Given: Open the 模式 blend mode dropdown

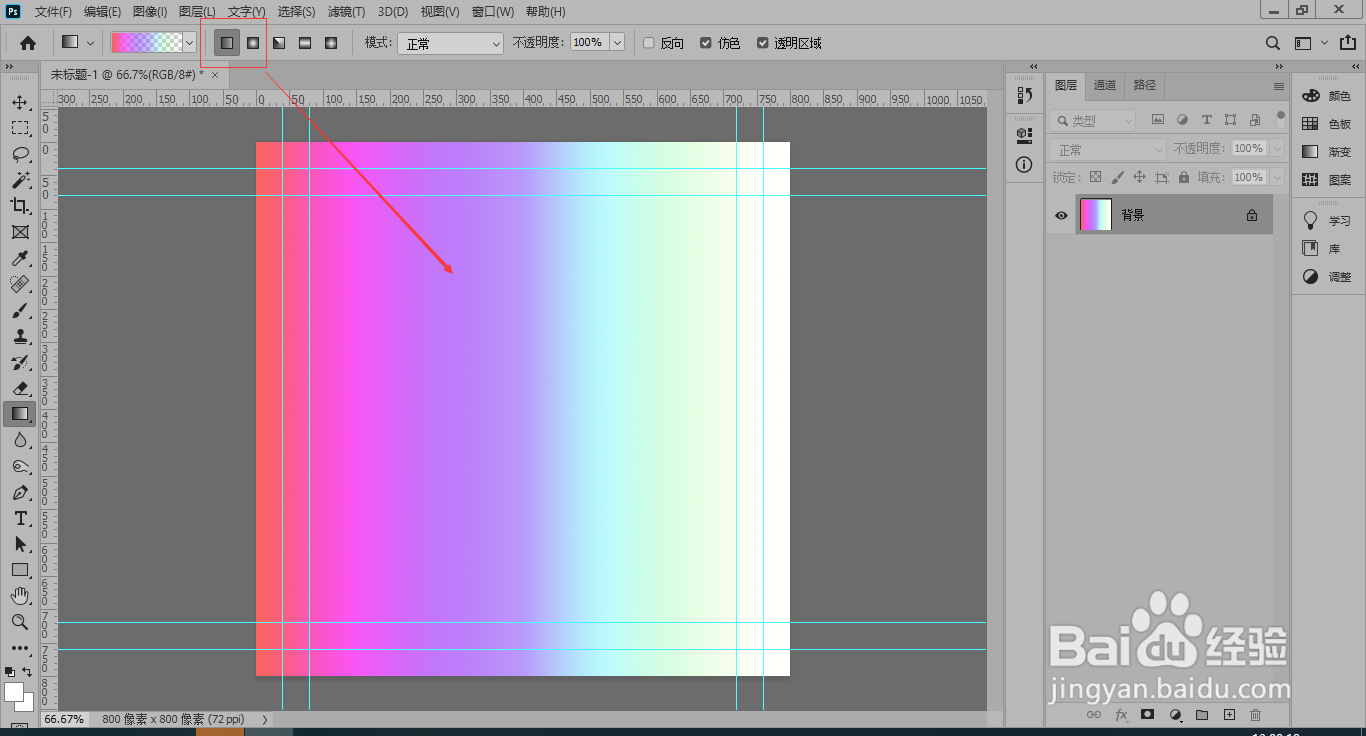Looking at the screenshot, I should 450,43.
